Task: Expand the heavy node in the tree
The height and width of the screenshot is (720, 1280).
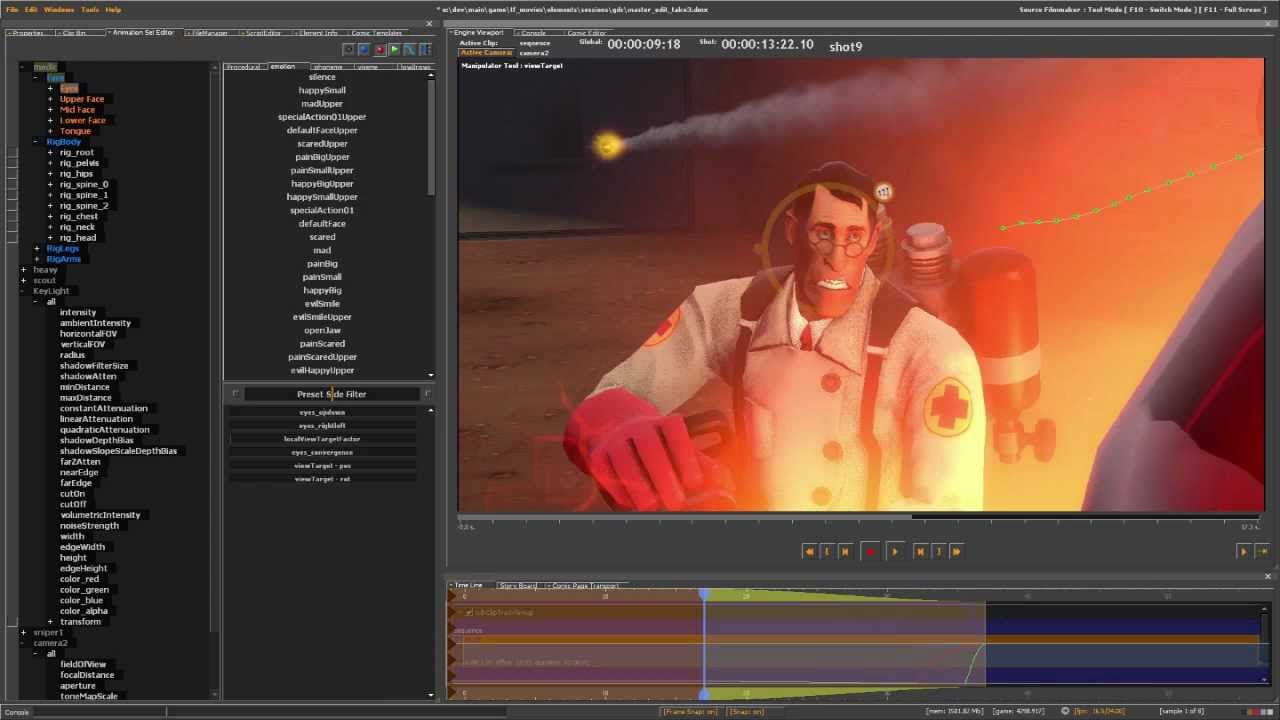Action: 23,270
